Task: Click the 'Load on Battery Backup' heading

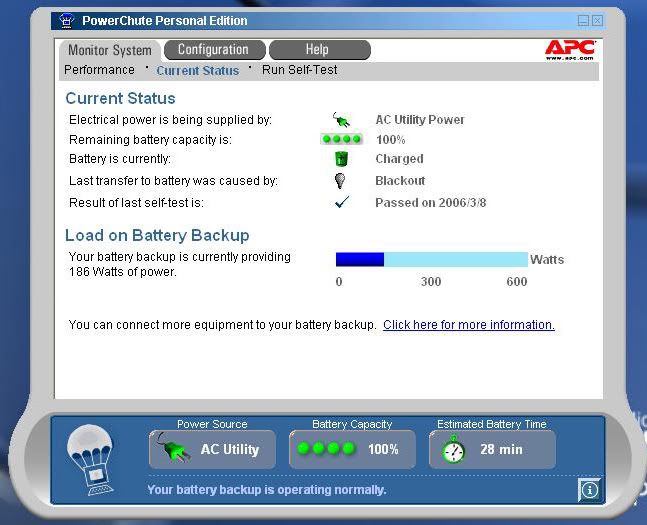Action: [x=157, y=235]
